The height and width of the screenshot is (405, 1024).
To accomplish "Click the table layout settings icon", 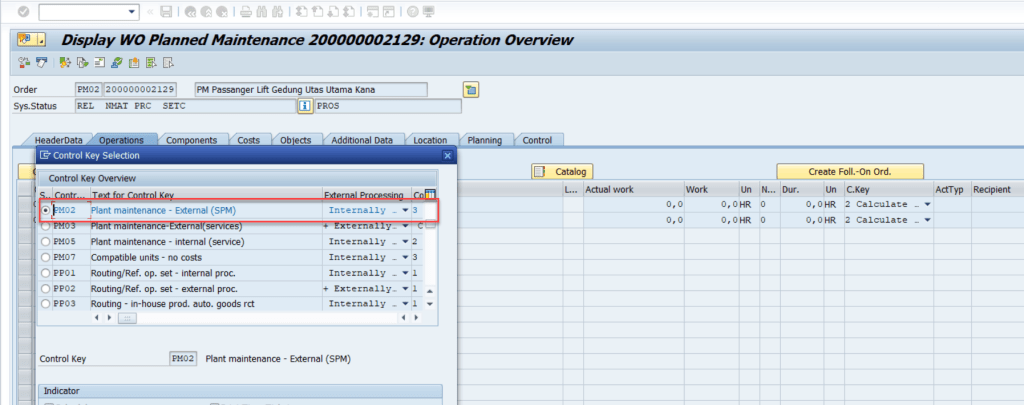I will tap(430, 194).
